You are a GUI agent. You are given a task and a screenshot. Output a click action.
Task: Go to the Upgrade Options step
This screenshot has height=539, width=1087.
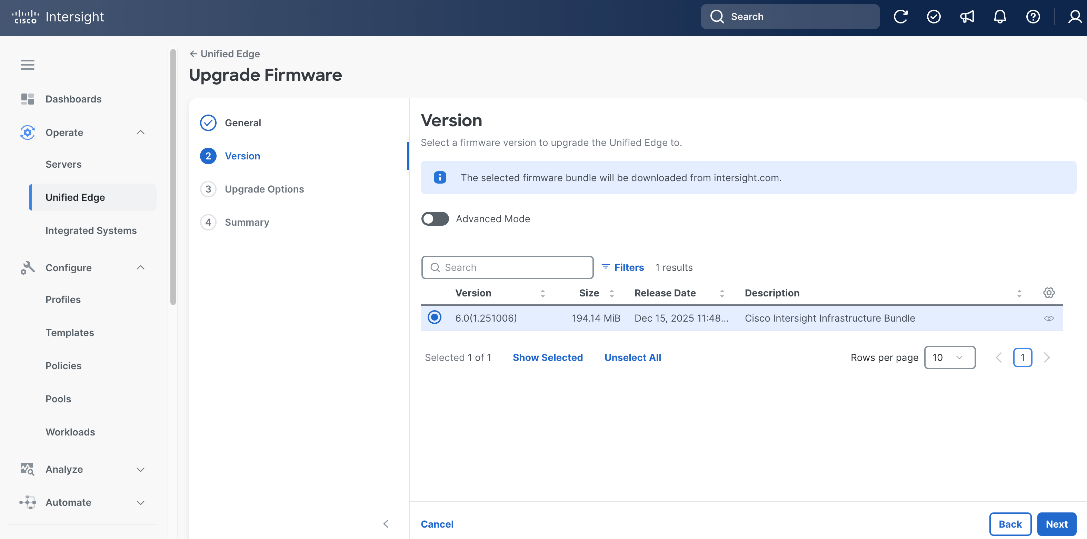[x=253, y=189]
